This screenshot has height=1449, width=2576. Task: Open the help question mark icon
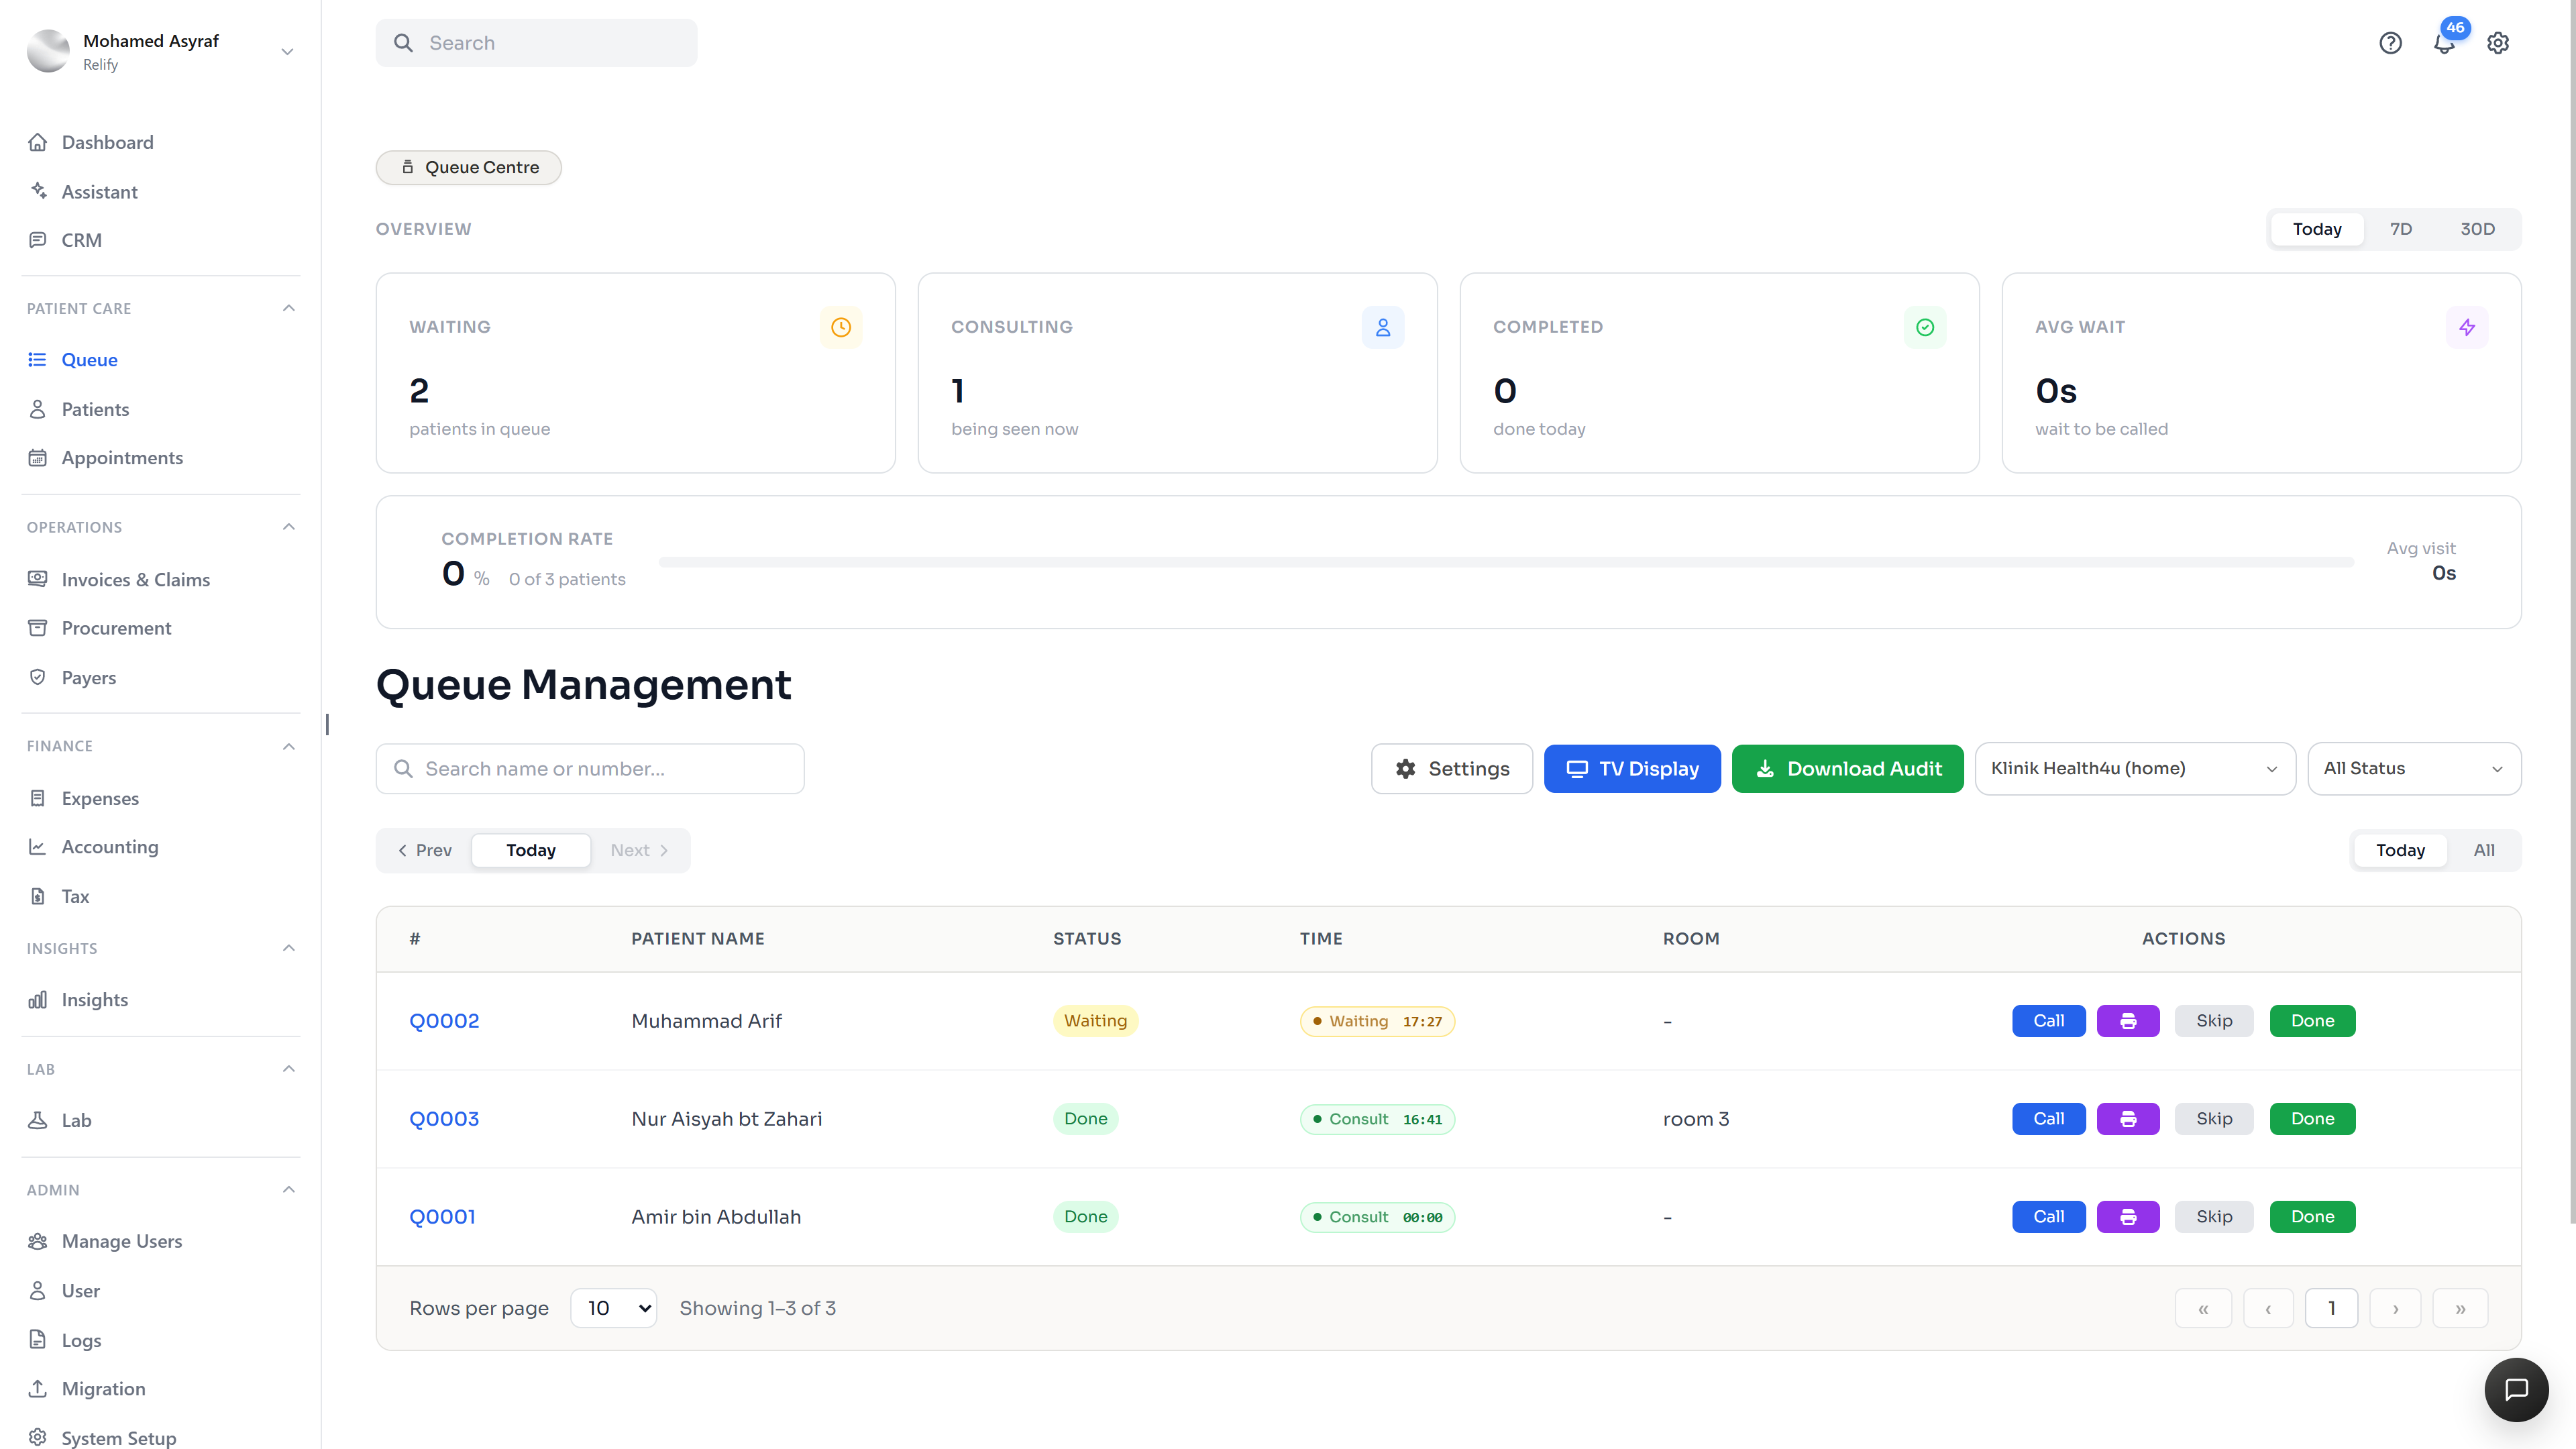click(x=2390, y=43)
